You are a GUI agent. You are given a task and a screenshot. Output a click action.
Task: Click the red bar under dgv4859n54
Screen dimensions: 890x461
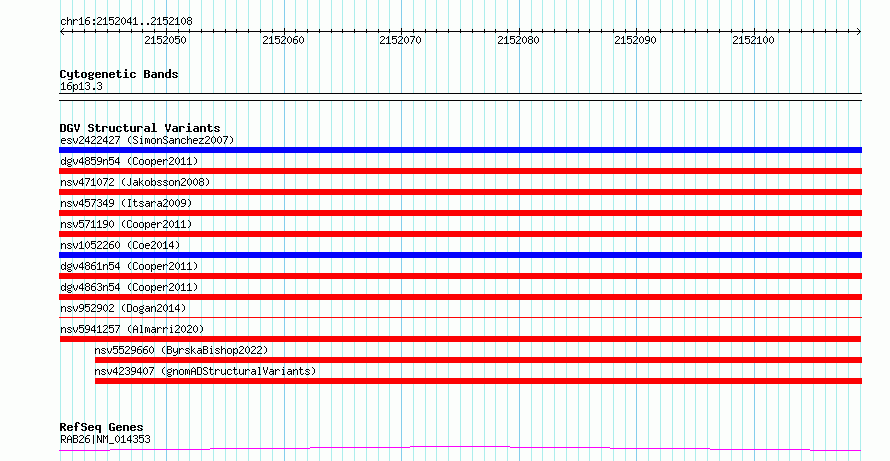click(x=460, y=171)
